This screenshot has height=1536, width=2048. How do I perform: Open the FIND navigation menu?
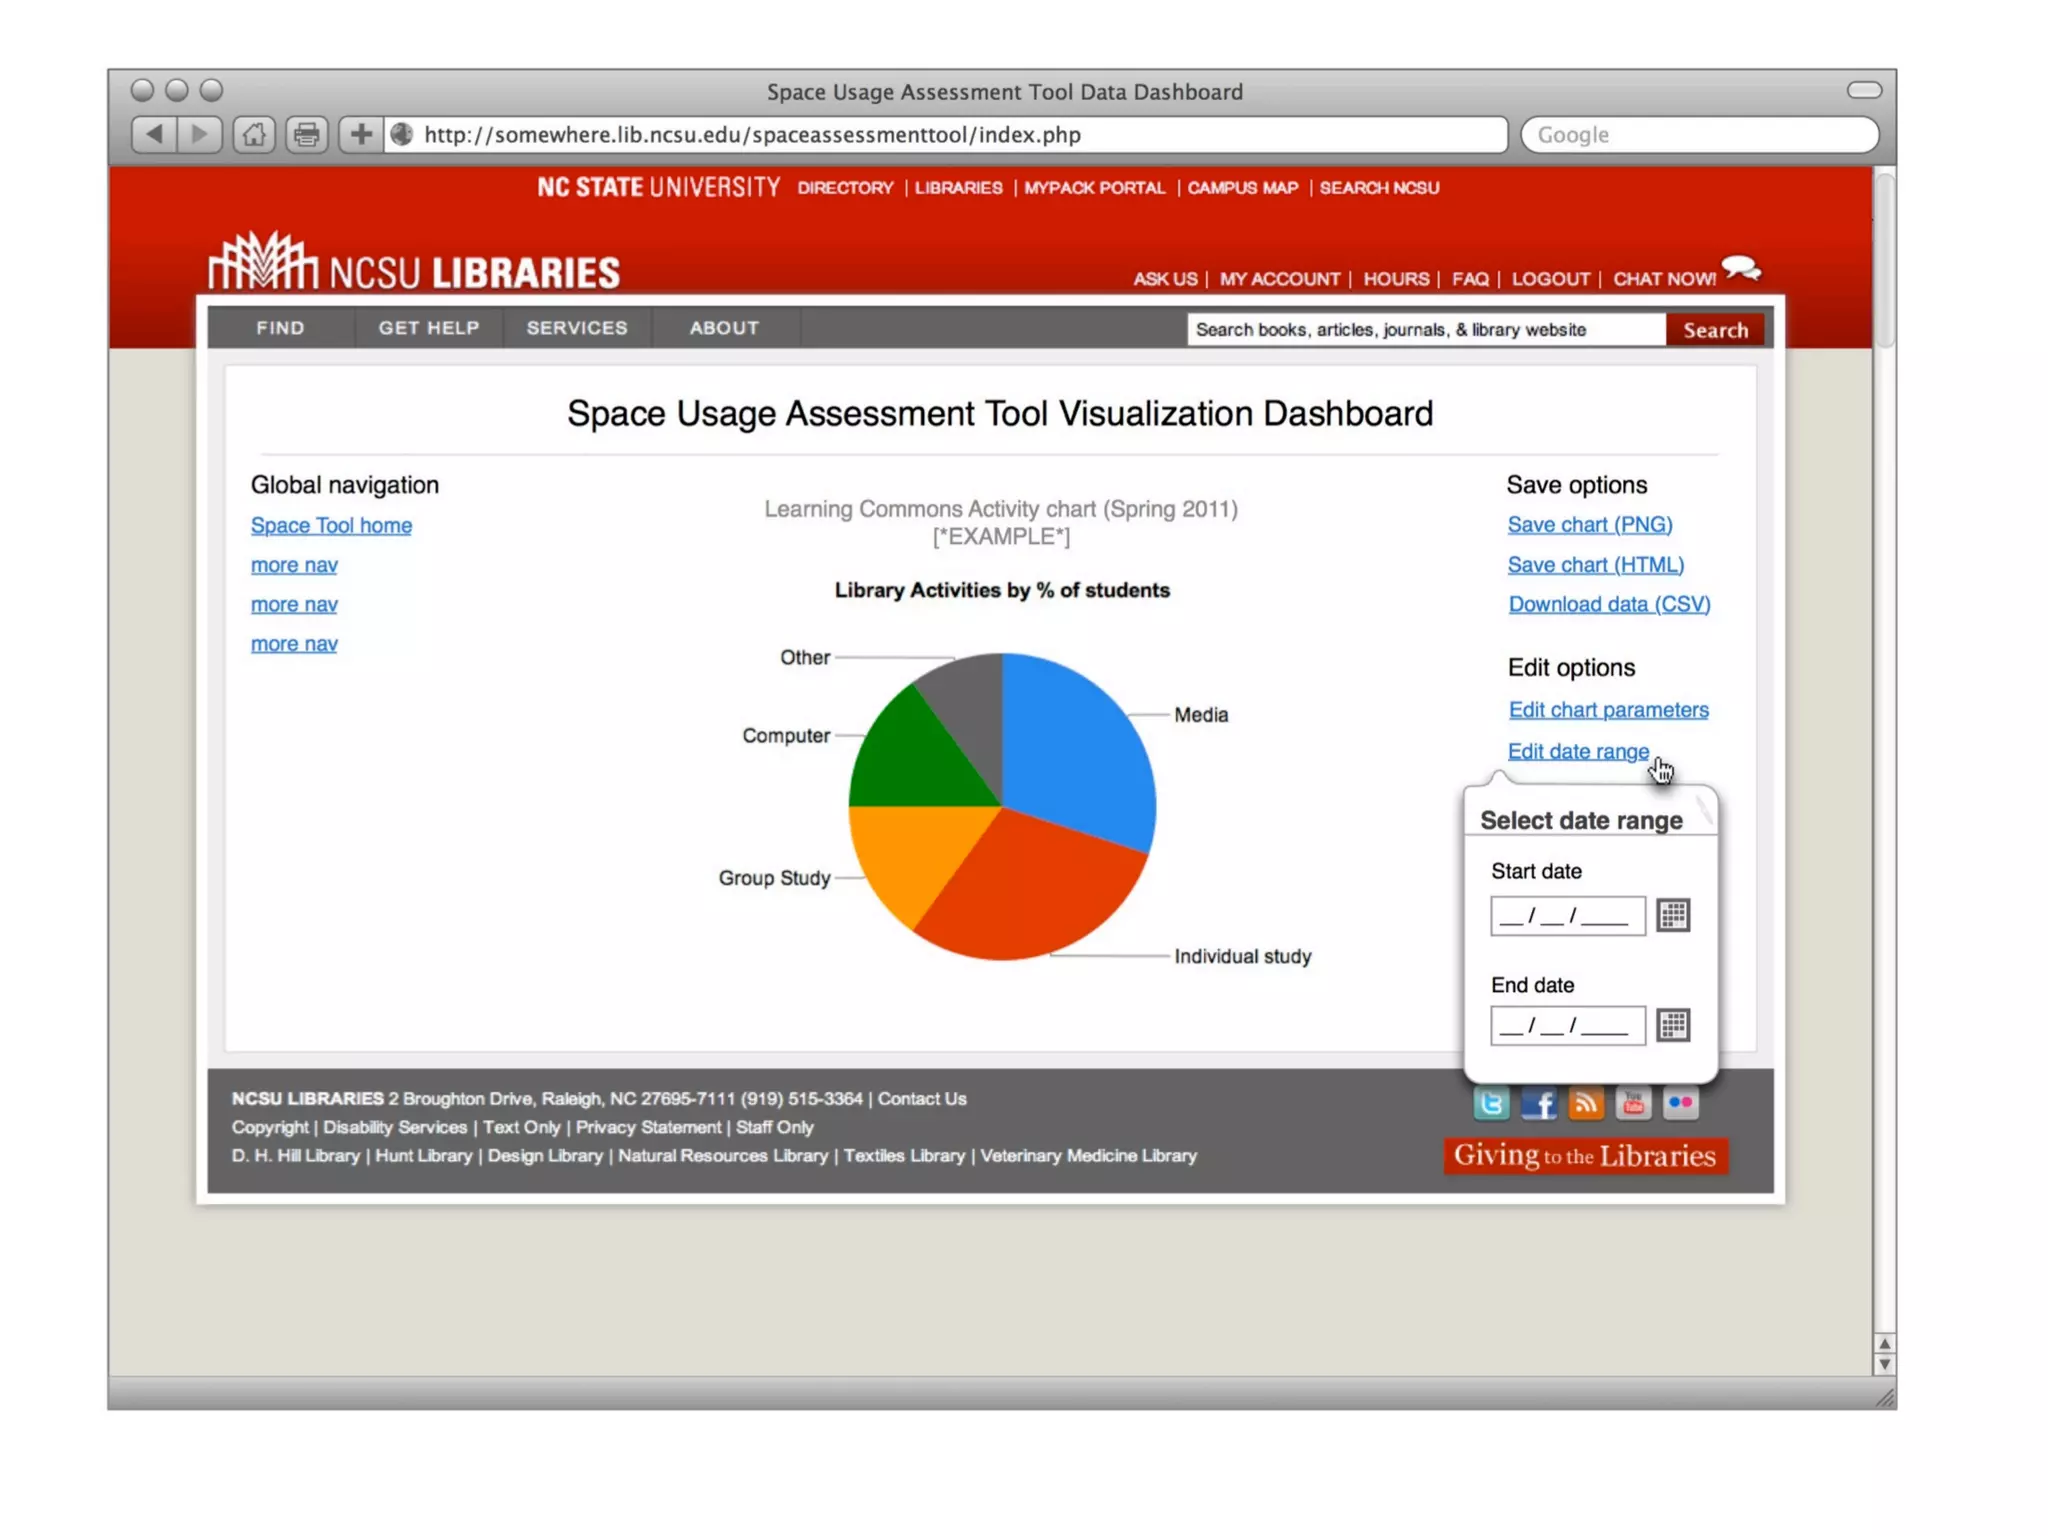[x=280, y=328]
